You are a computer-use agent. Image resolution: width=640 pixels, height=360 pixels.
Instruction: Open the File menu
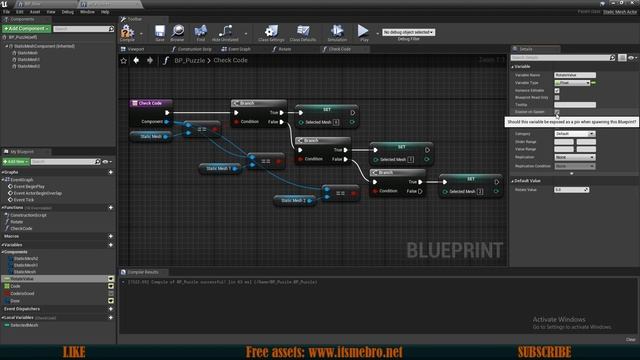[6, 12]
